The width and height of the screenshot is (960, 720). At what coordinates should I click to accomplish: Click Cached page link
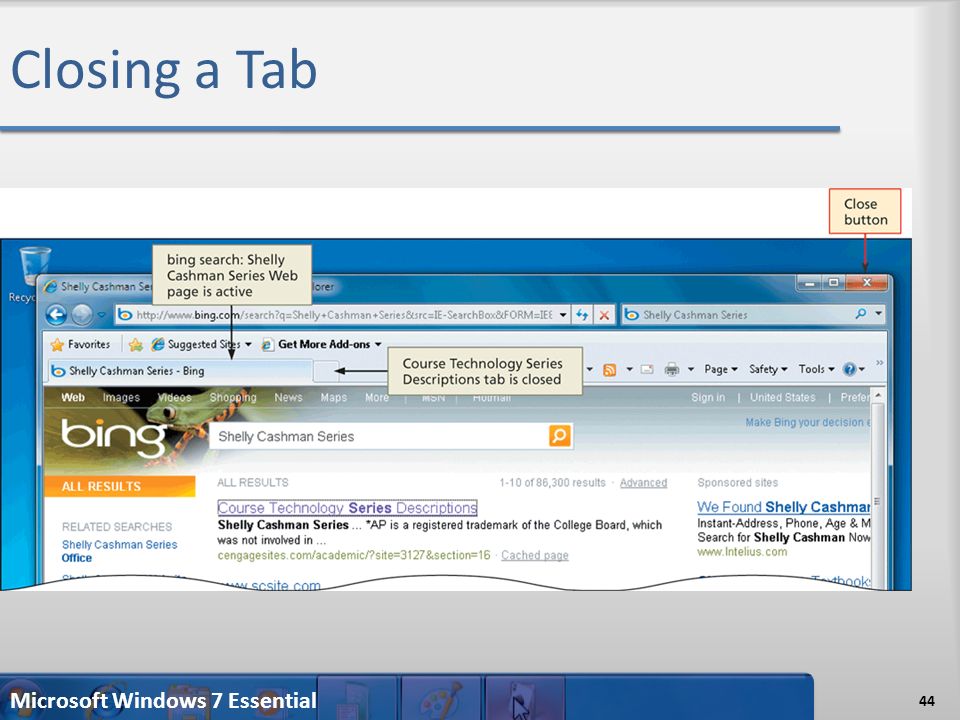[534, 555]
